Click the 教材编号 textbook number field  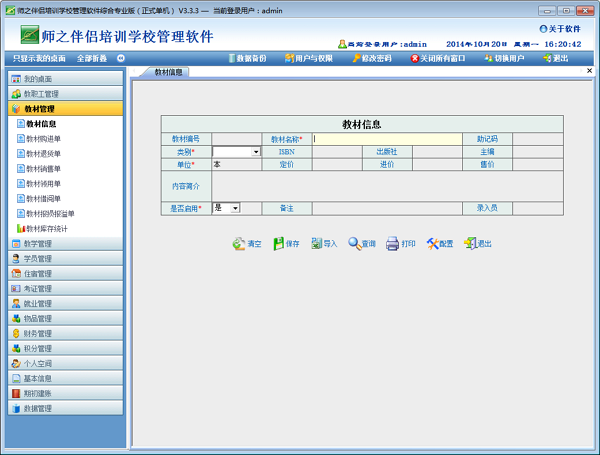pyautogui.click(x=236, y=139)
